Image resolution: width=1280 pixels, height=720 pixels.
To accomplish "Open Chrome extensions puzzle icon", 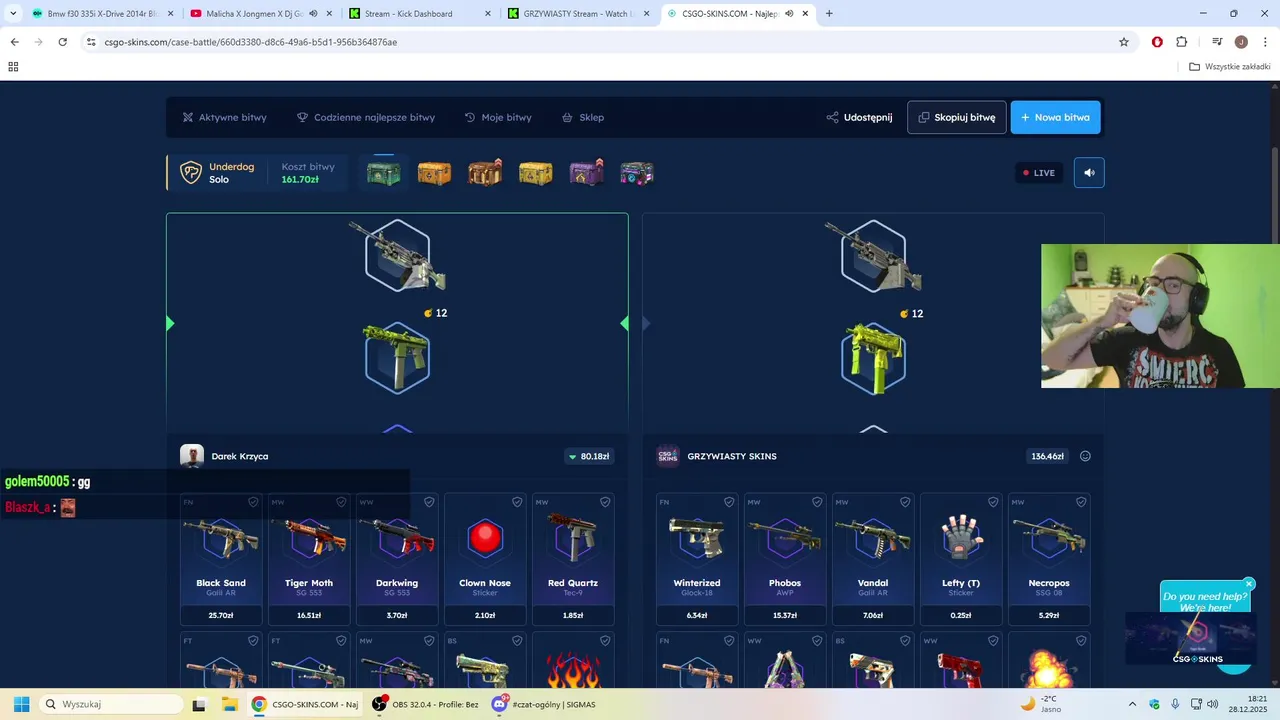I will tap(1182, 42).
